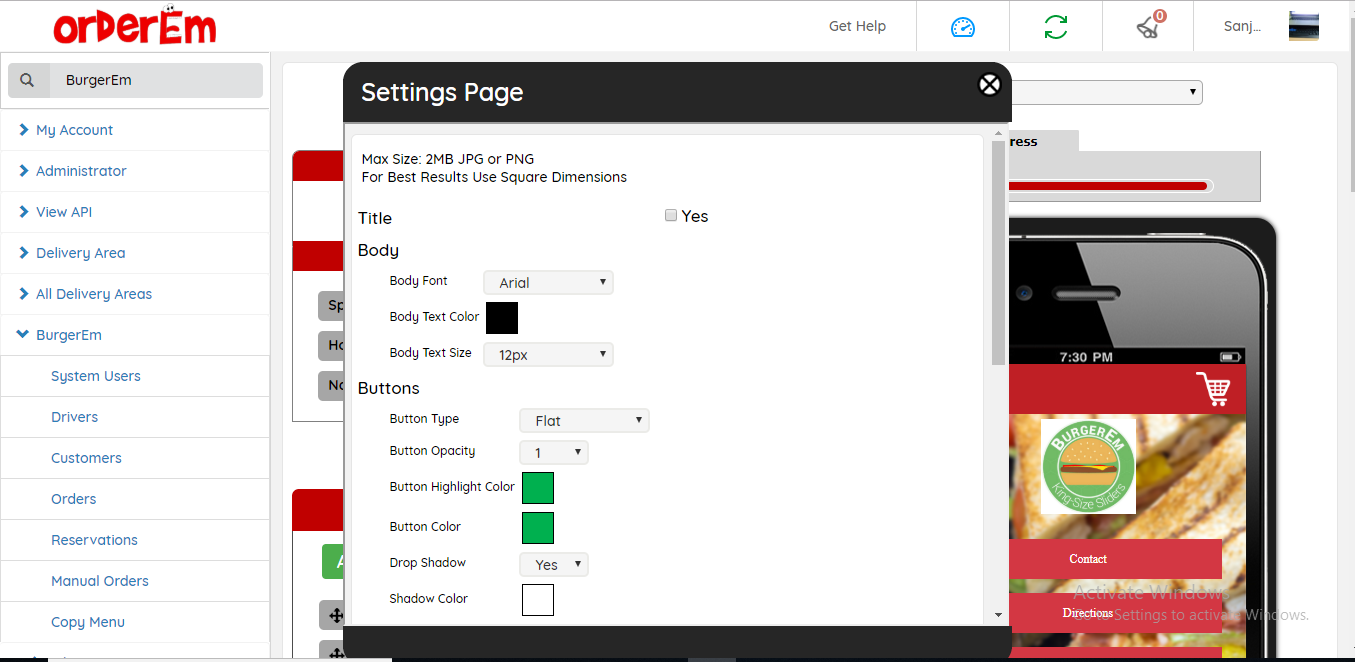This screenshot has width=1355, height=662.
Task: Pick the Button Highlight Color swatch
Action: click(x=537, y=488)
